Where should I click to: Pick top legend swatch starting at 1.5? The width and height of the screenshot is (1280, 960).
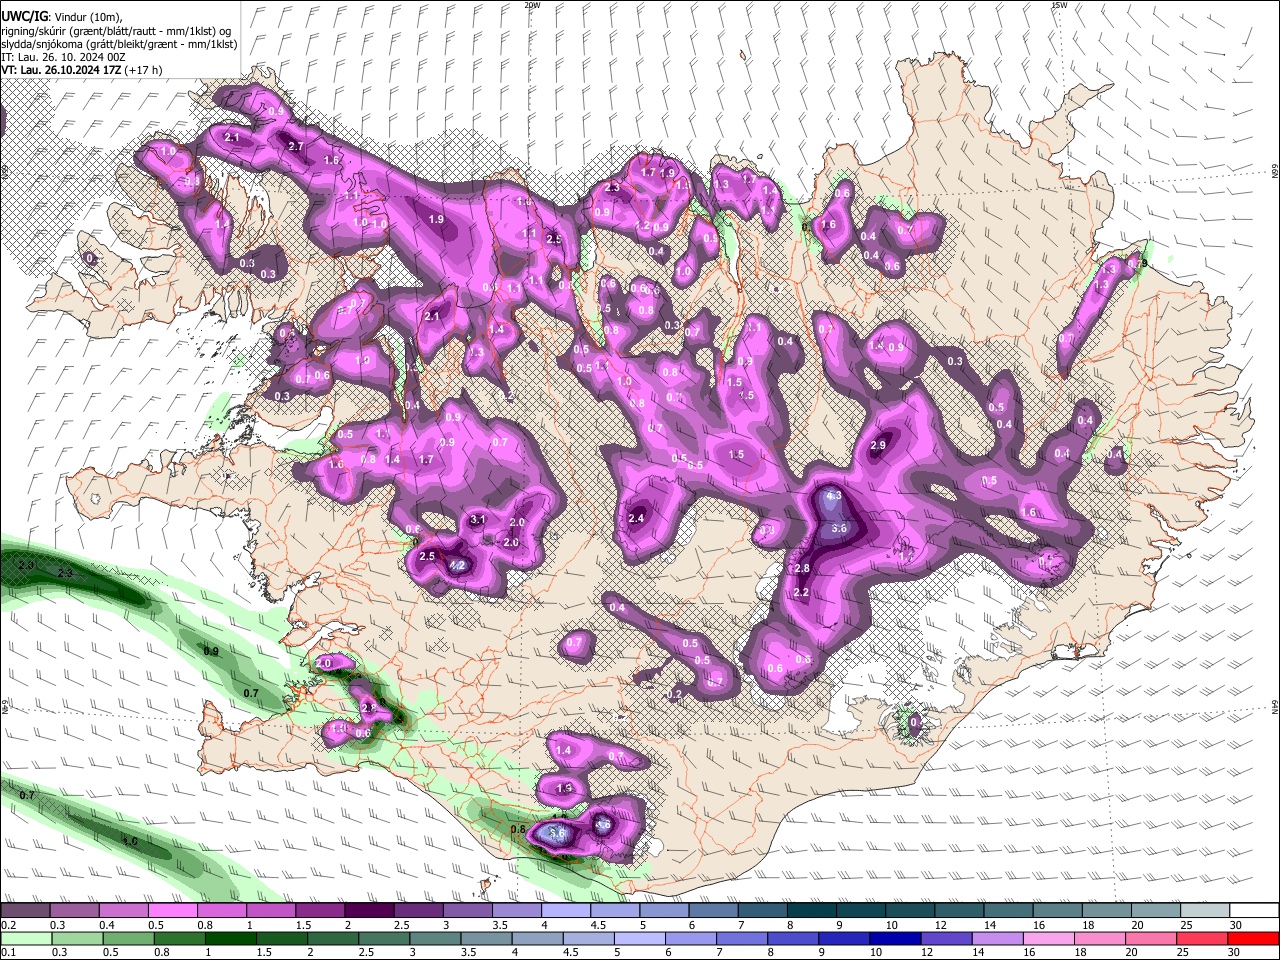click(320, 911)
